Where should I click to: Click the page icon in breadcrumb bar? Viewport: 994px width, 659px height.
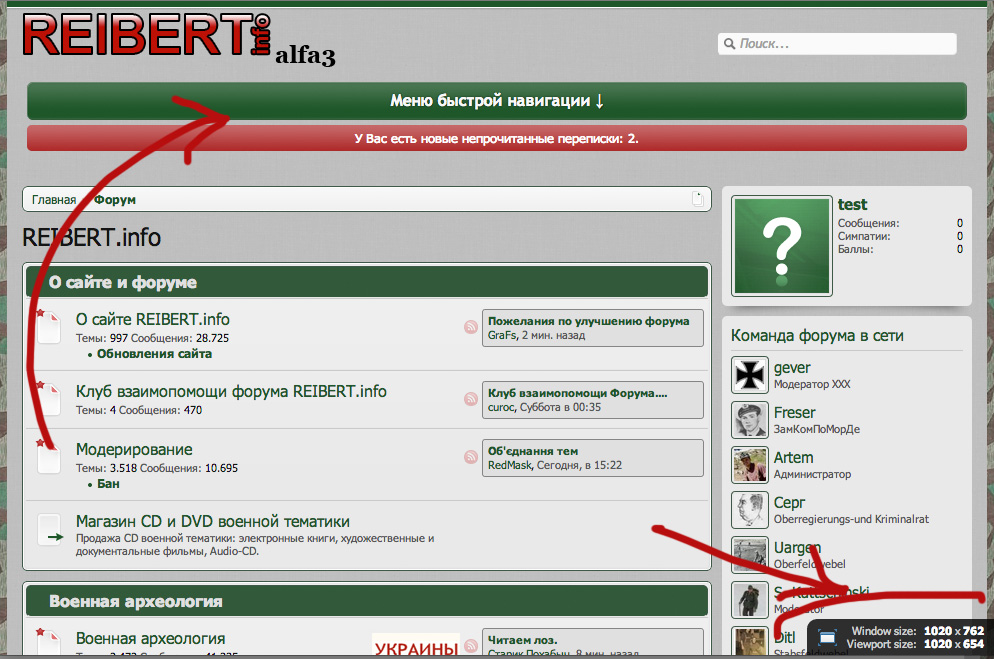coord(697,199)
